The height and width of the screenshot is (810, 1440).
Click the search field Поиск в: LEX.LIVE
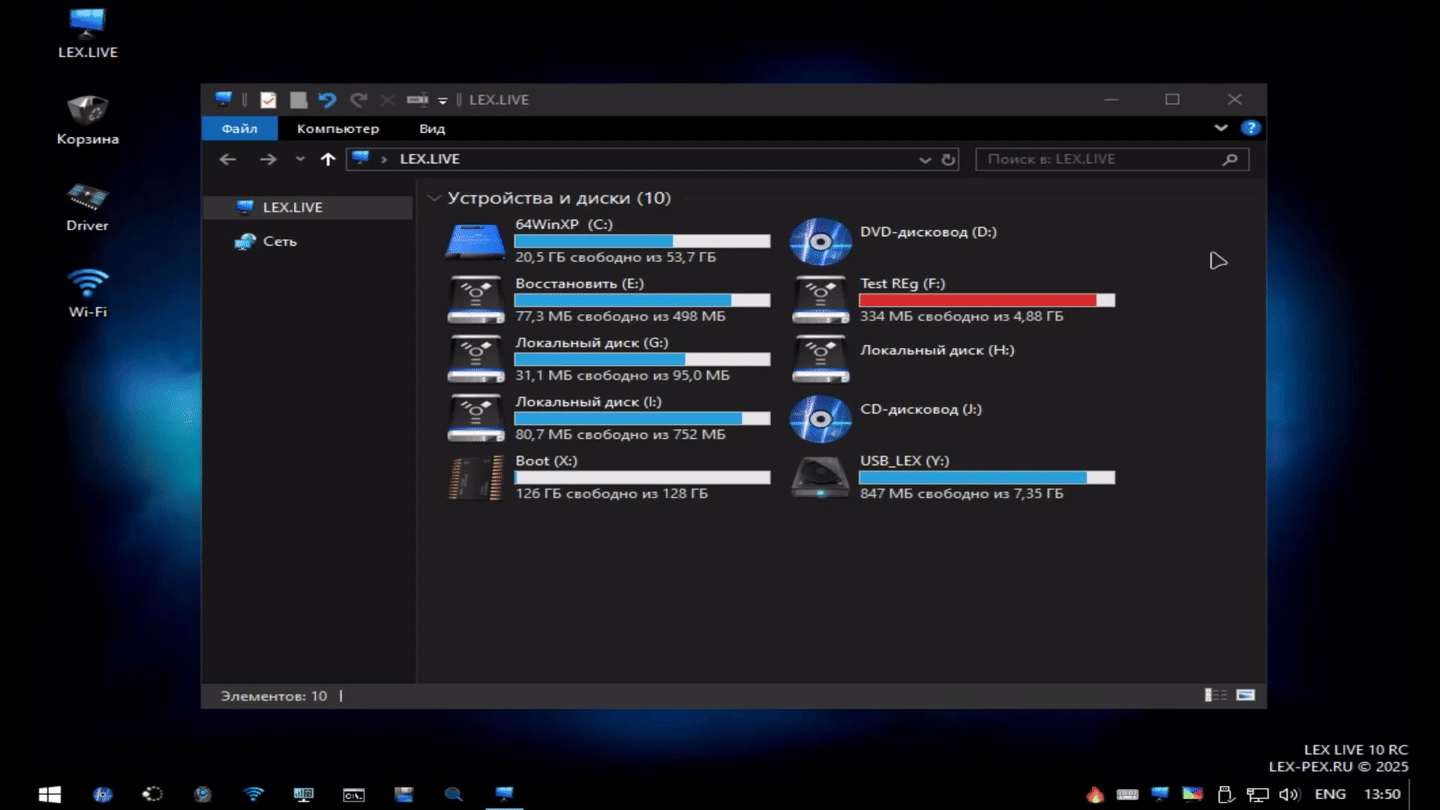[1098, 159]
